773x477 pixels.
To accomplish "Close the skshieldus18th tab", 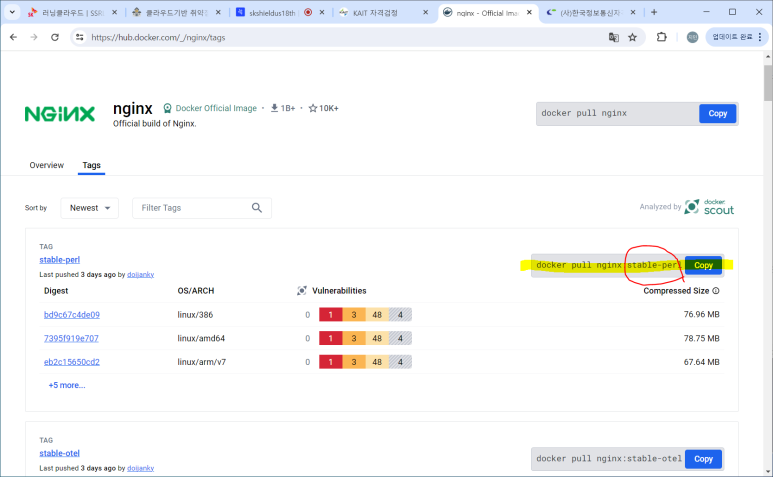I will pos(322,12).
